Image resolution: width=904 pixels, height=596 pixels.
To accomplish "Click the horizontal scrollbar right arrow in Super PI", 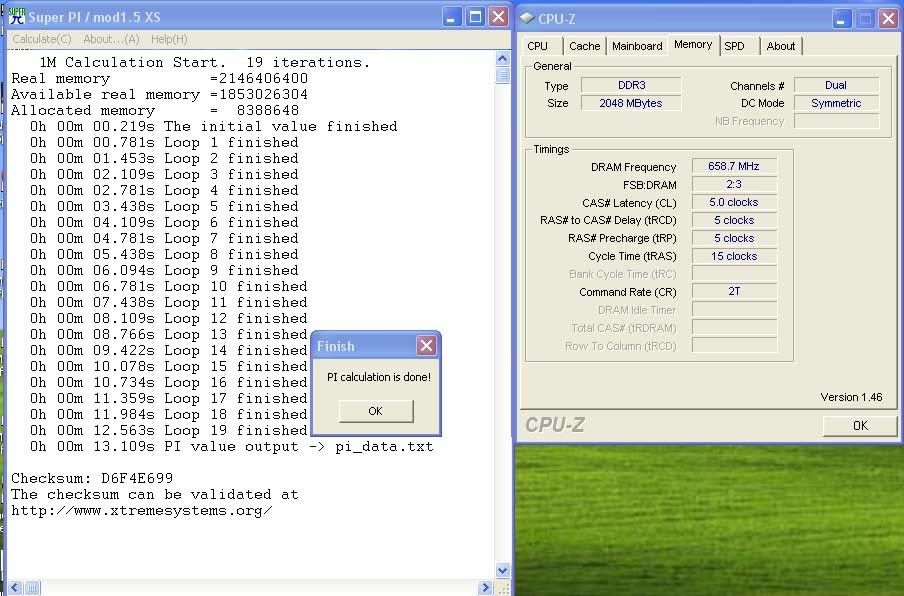I will [485, 587].
